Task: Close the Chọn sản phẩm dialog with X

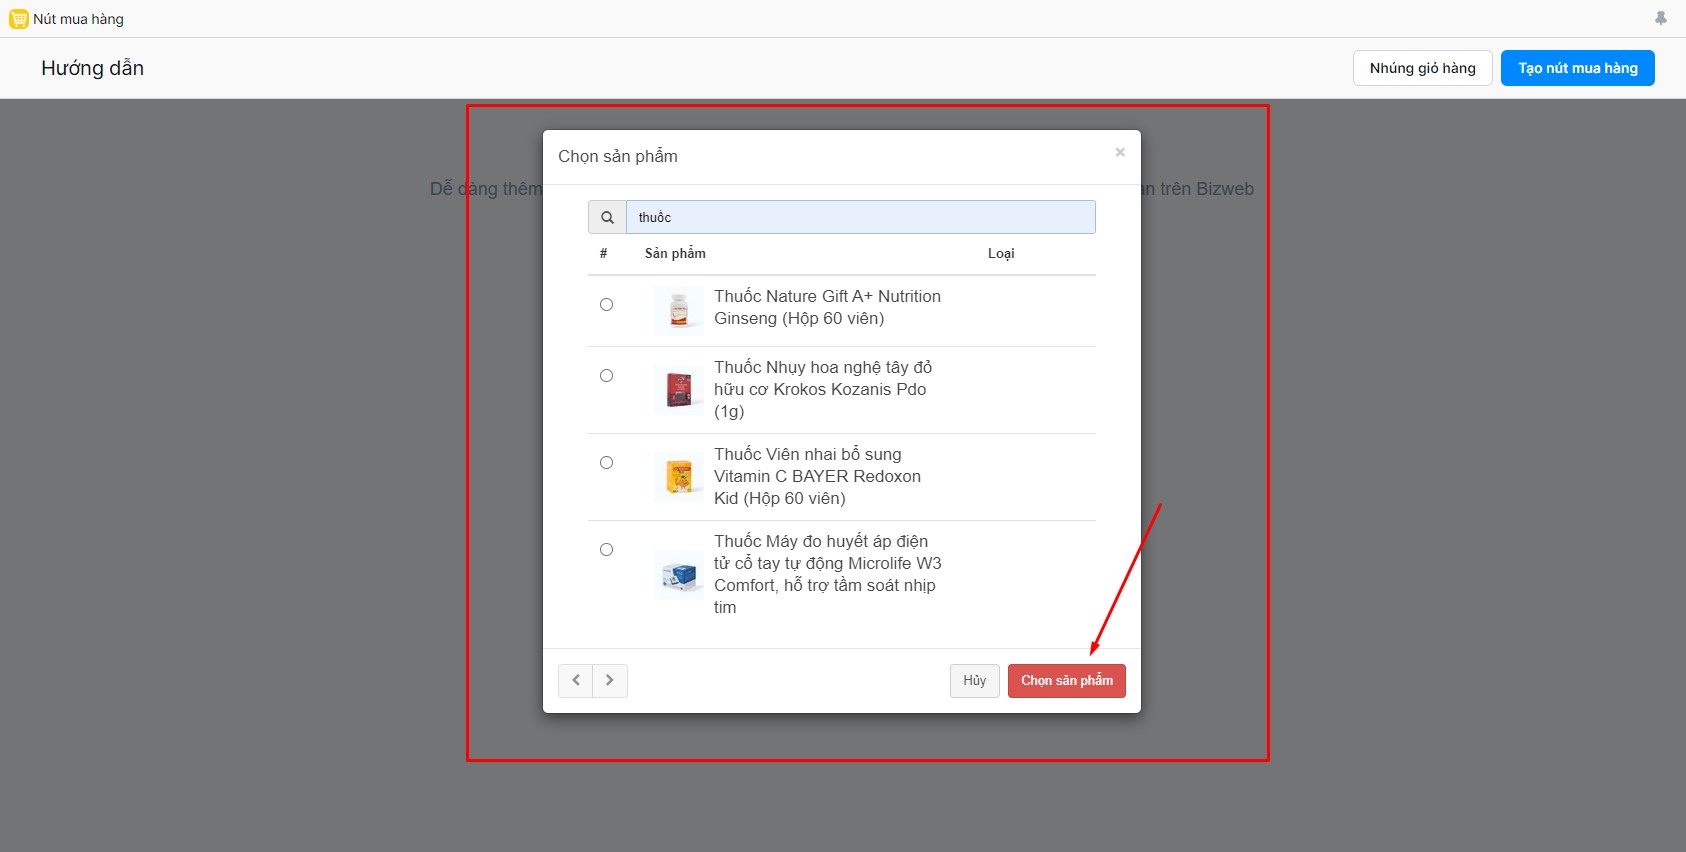Action: point(1120,152)
